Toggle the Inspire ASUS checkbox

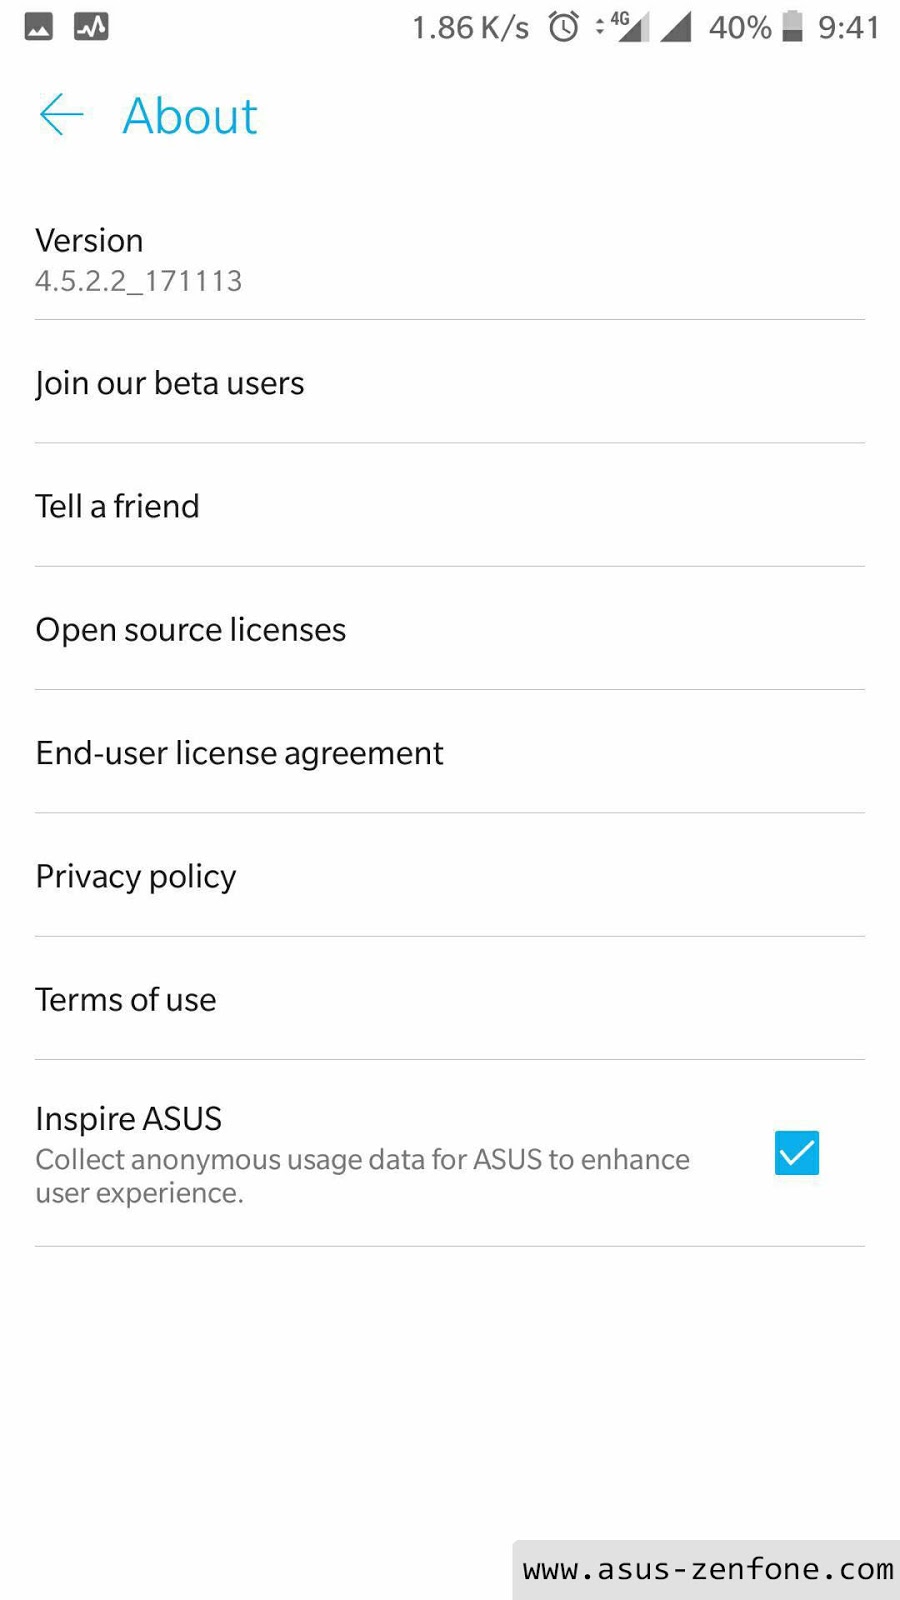click(x=797, y=1153)
